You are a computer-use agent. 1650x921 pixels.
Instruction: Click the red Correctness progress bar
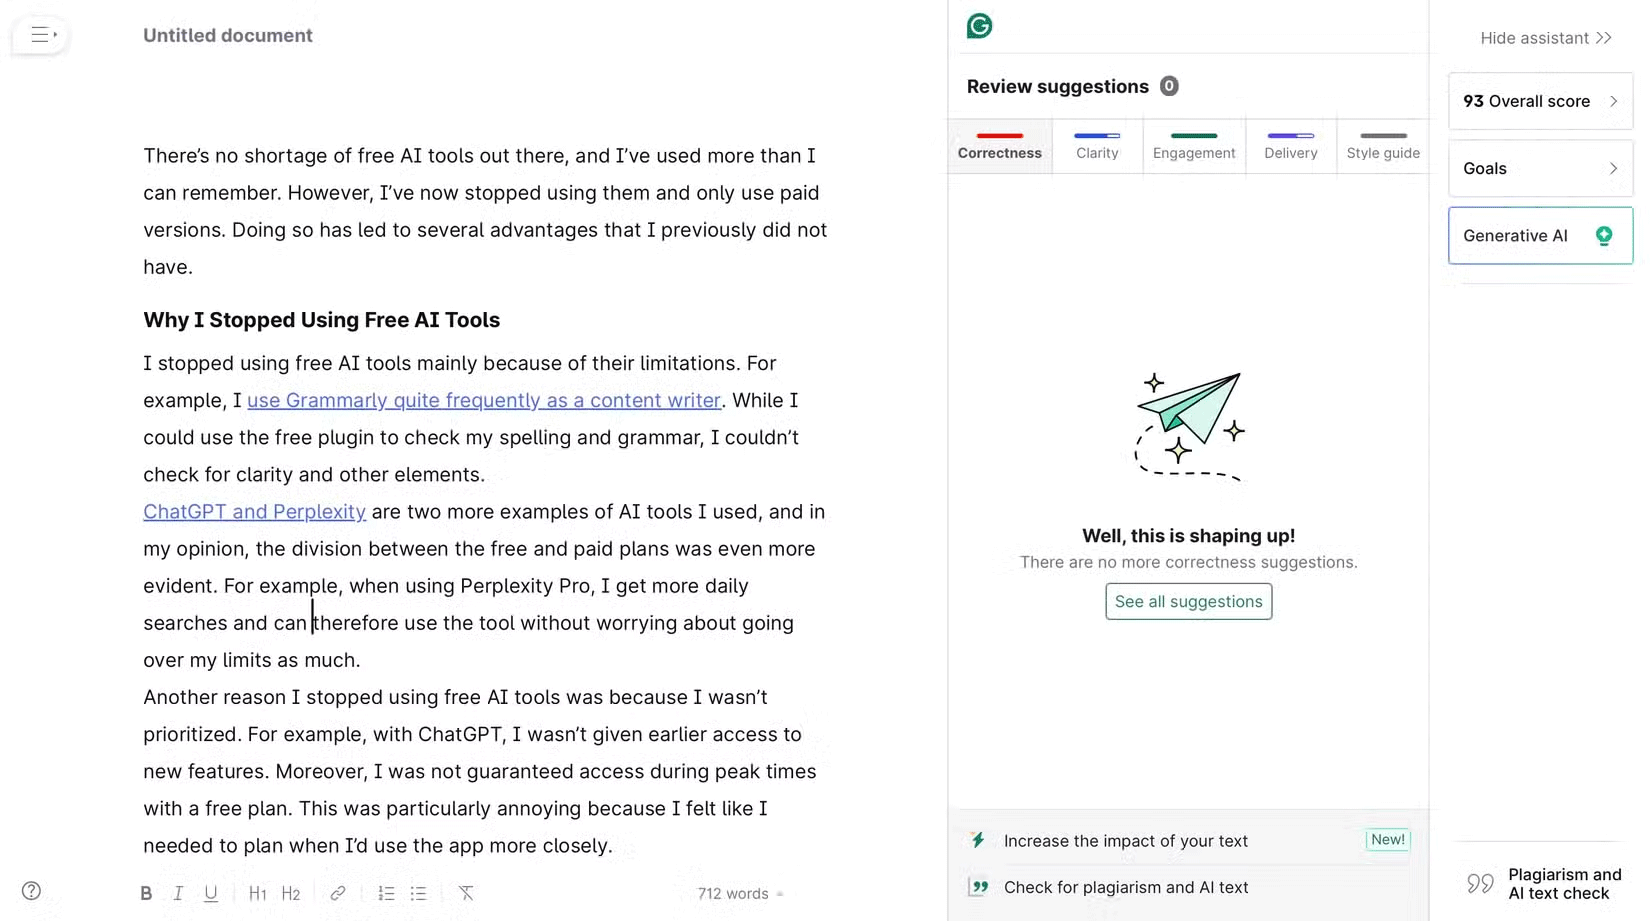click(999, 136)
